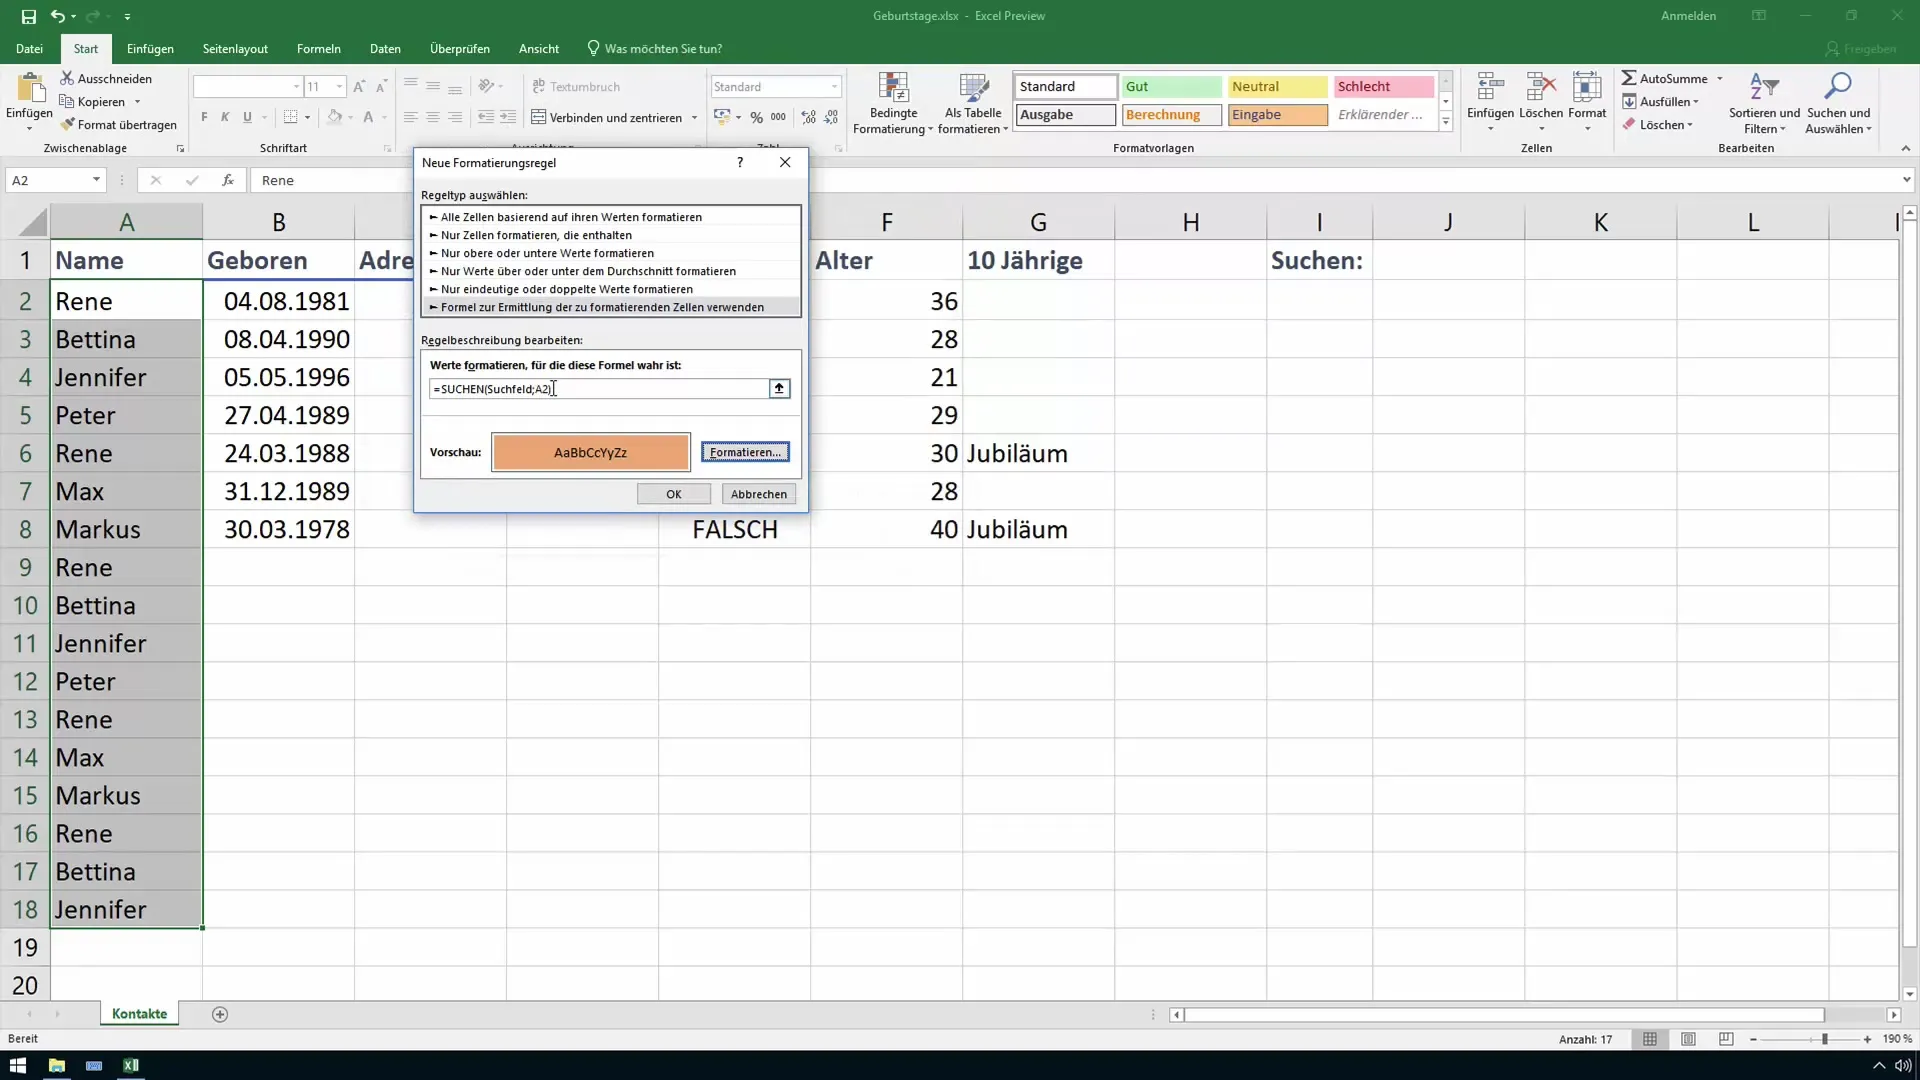Switch to Normal view icon in status bar
Image resolution: width=1920 pixels, height=1080 pixels.
[x=1650, y=1039]
